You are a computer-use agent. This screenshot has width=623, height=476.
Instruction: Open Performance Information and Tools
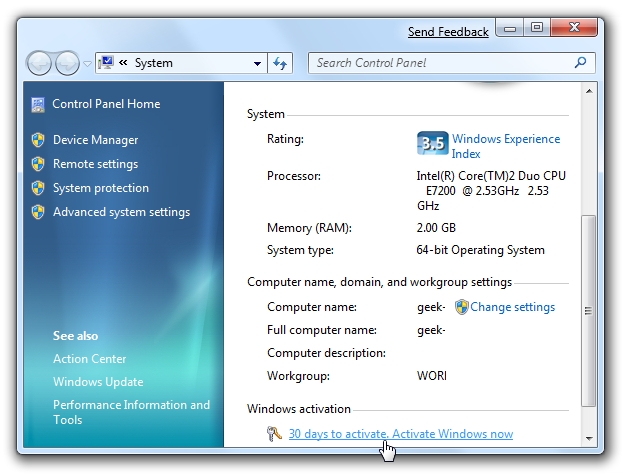[x=131, y=412]
